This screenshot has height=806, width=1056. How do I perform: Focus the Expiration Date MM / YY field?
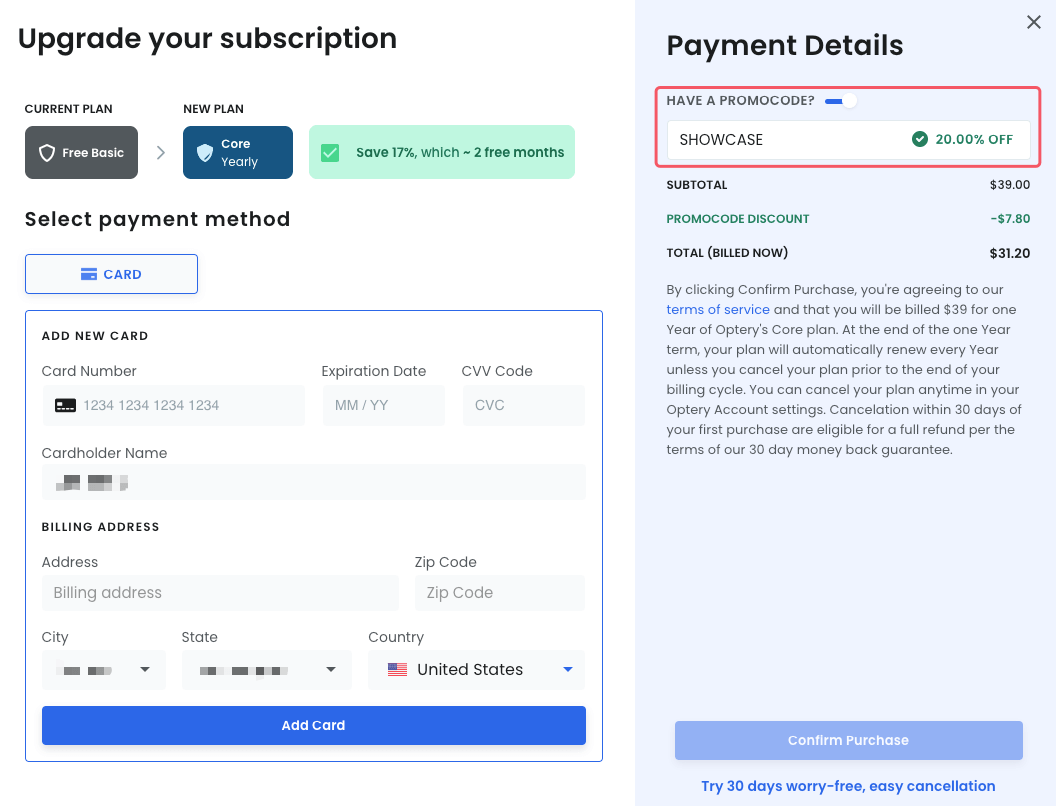point(382,405)
